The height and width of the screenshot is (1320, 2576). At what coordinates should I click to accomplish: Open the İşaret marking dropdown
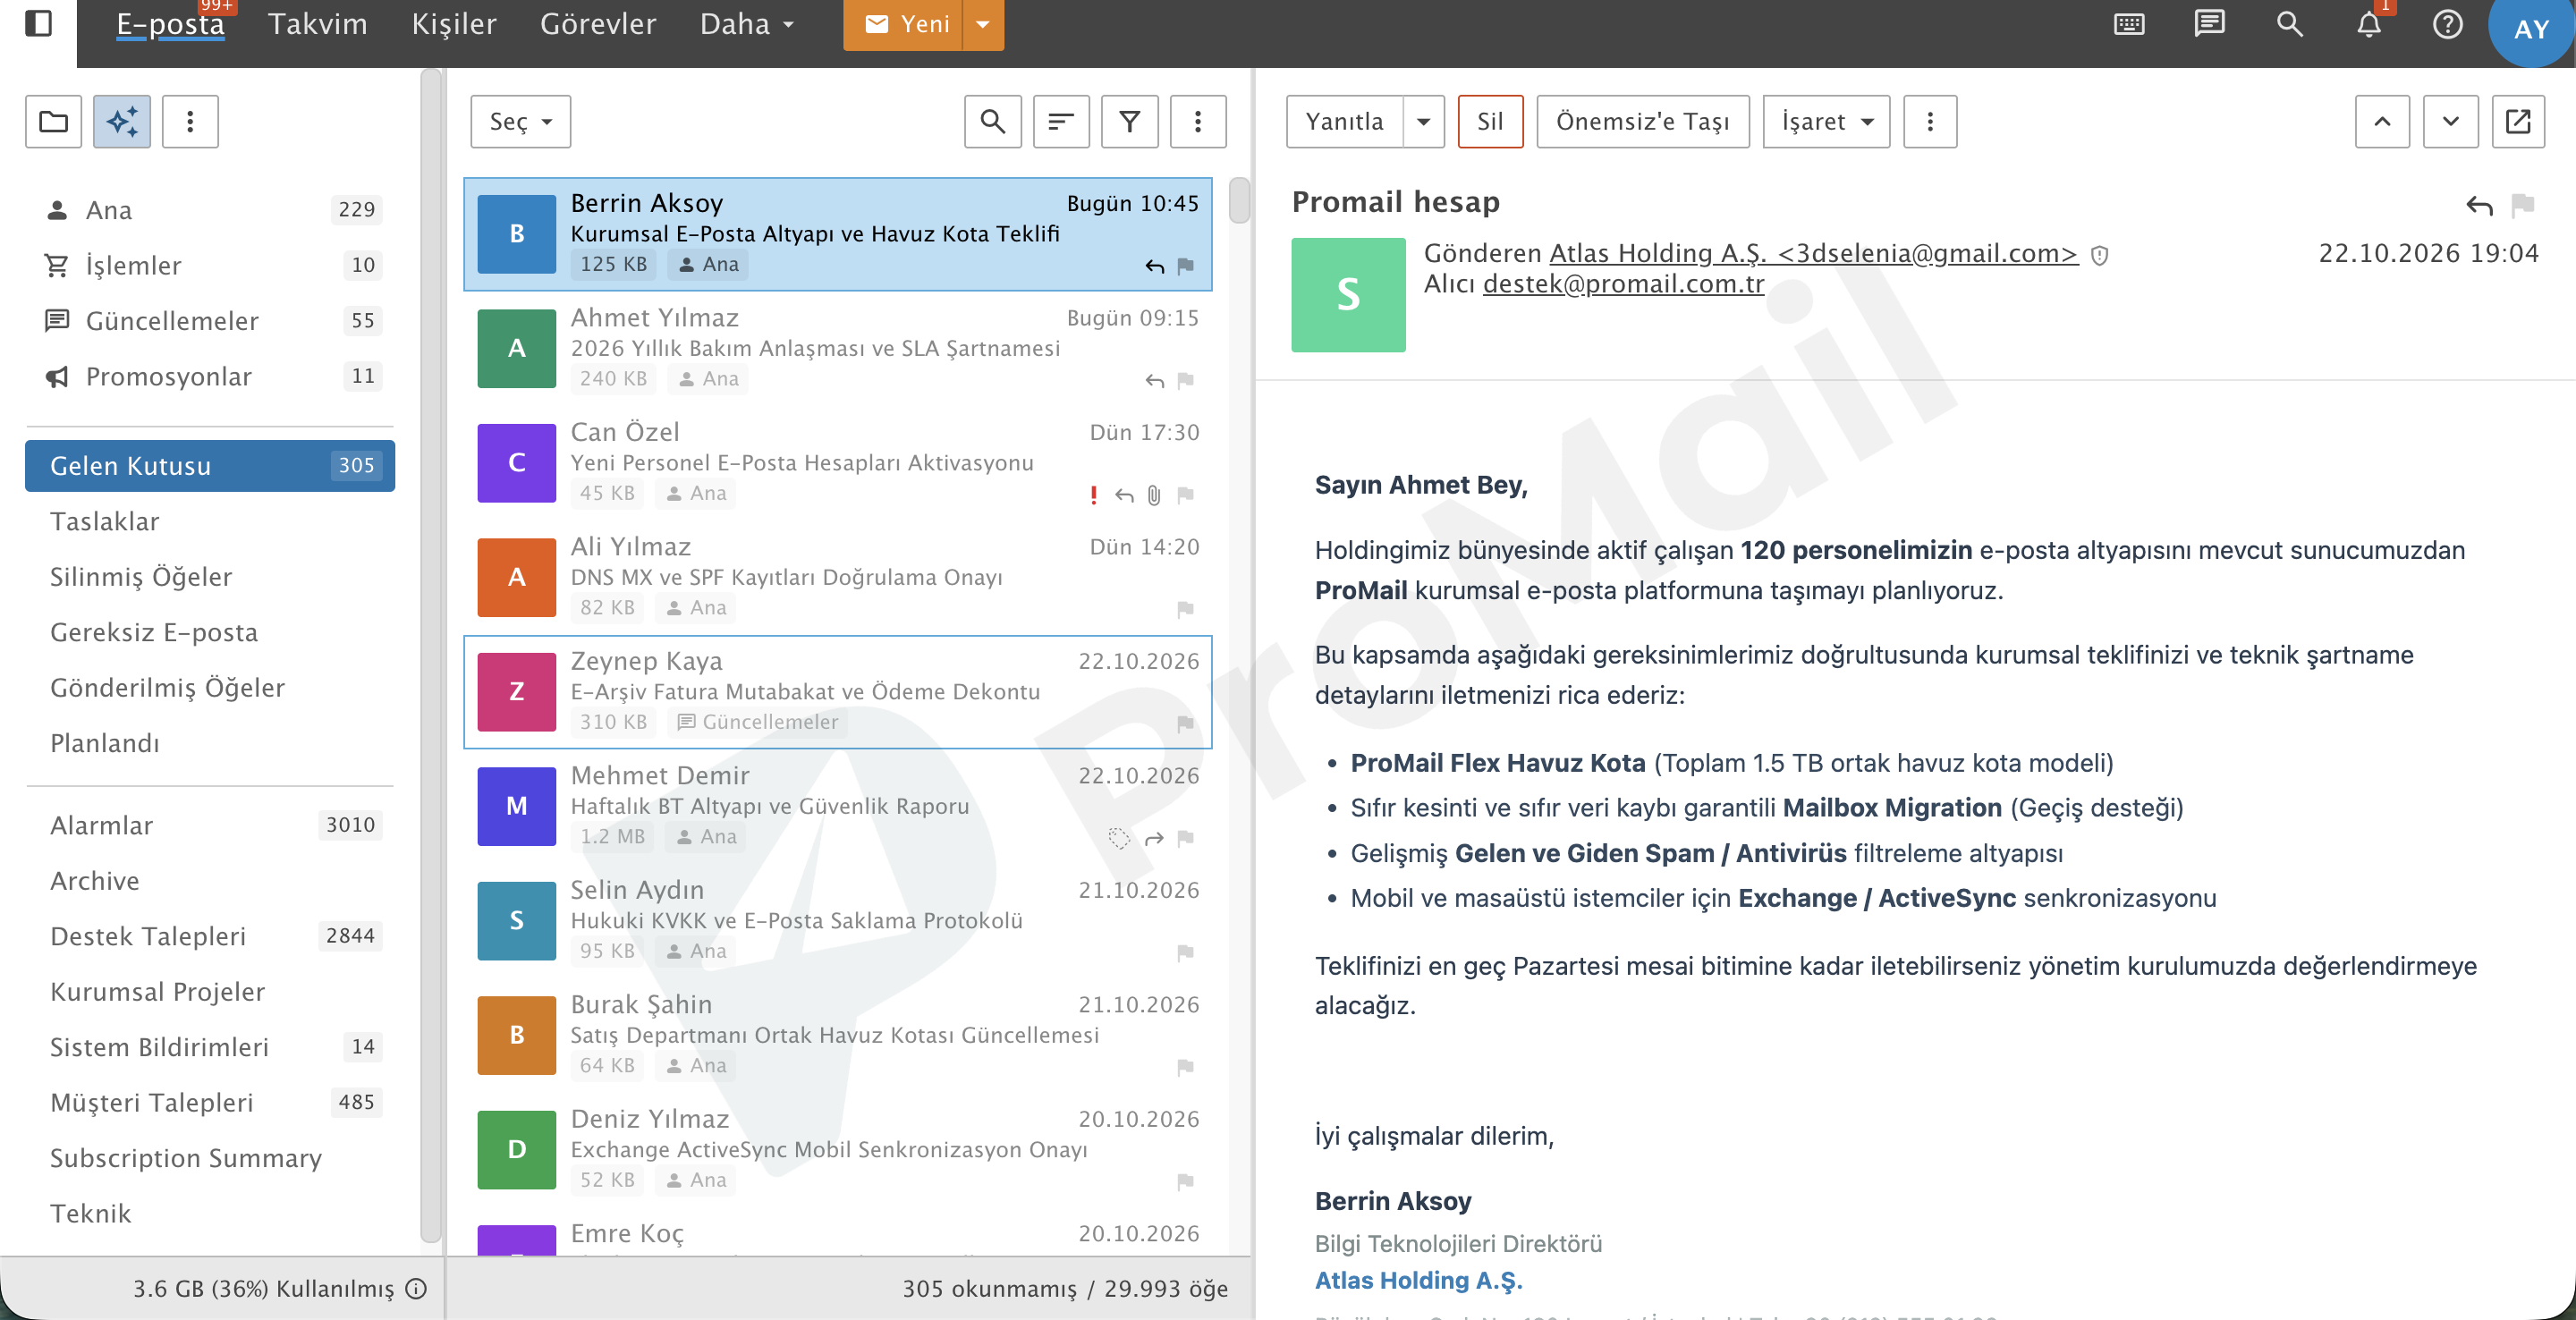pos(1826,121)
